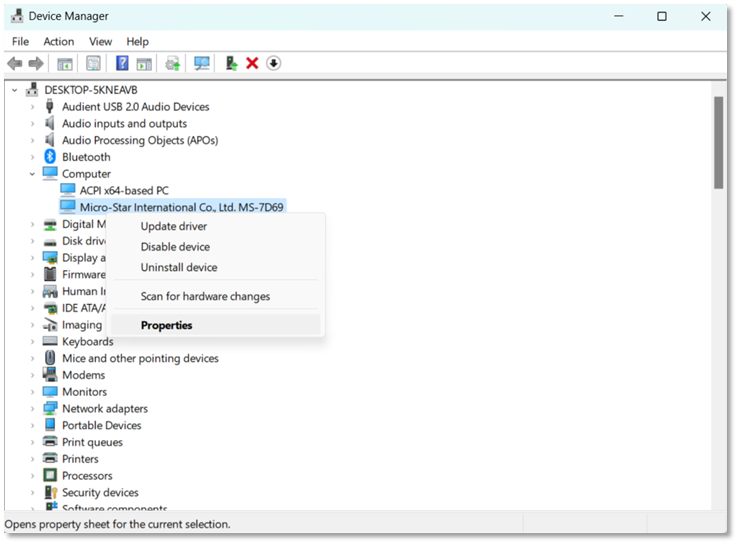Expand the Mice and other pointing devices node

[32, 358]
